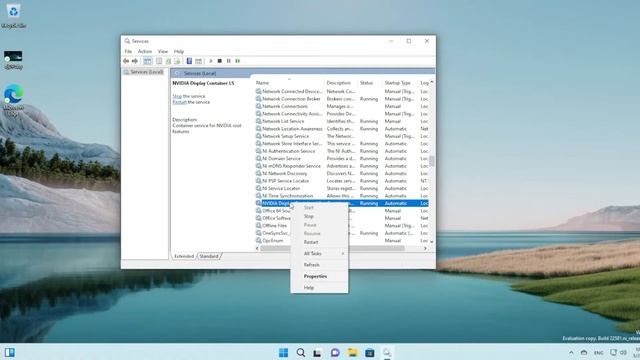Click the horizontal scrollbar right arrow
Screen dimensions: 640x360
425,248
